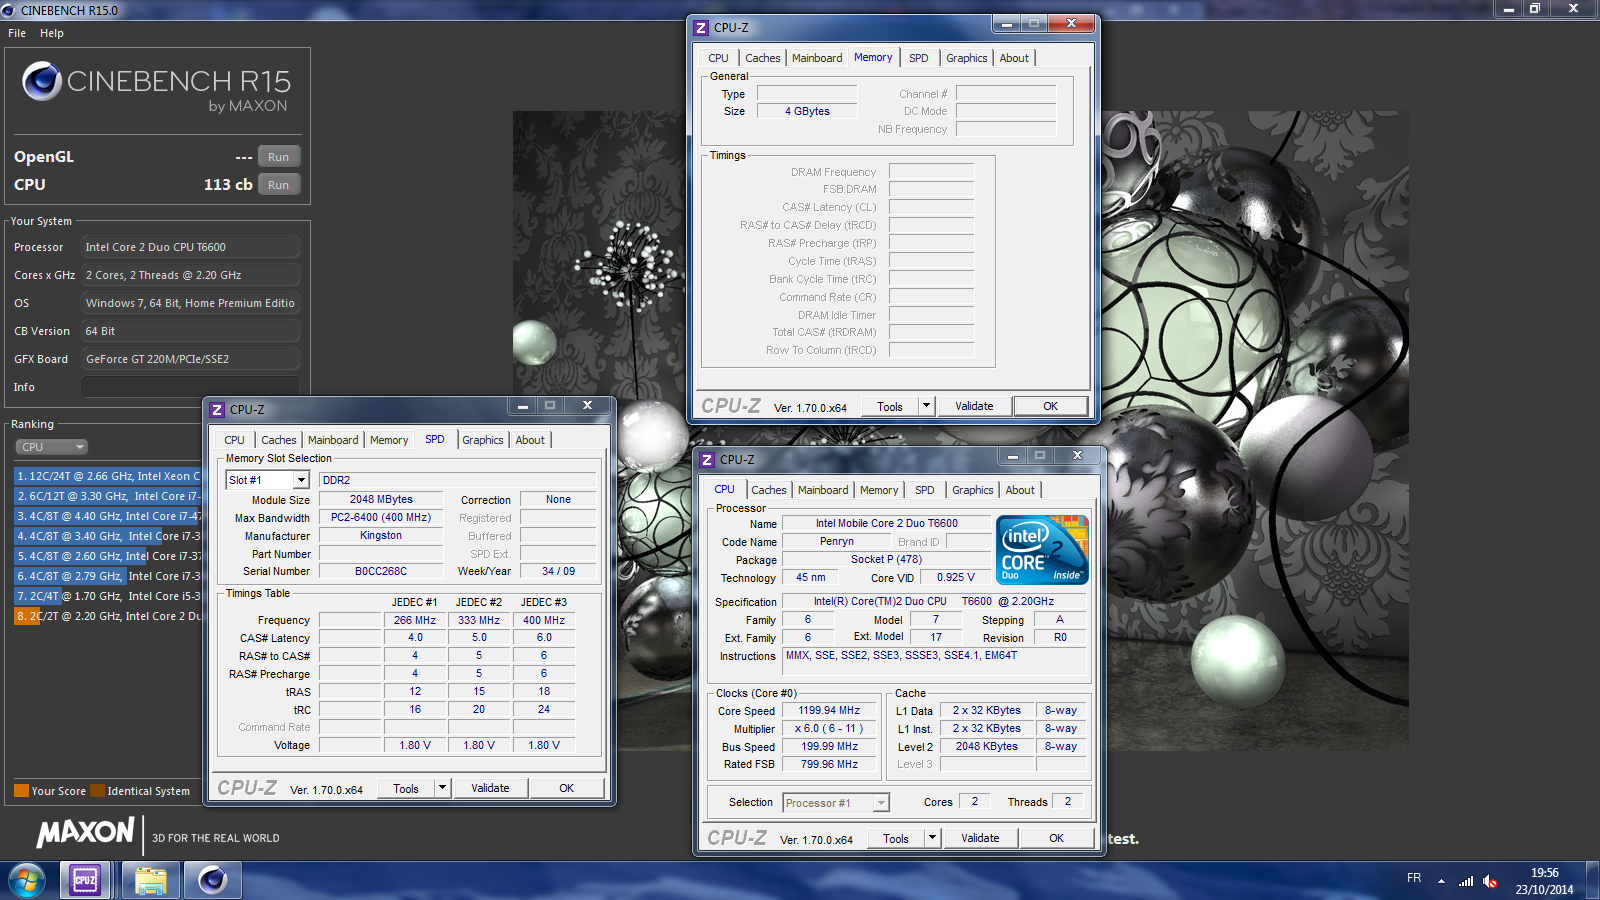Click the Core Speed value 1199.94 MHz

click(x=829, y=711)
